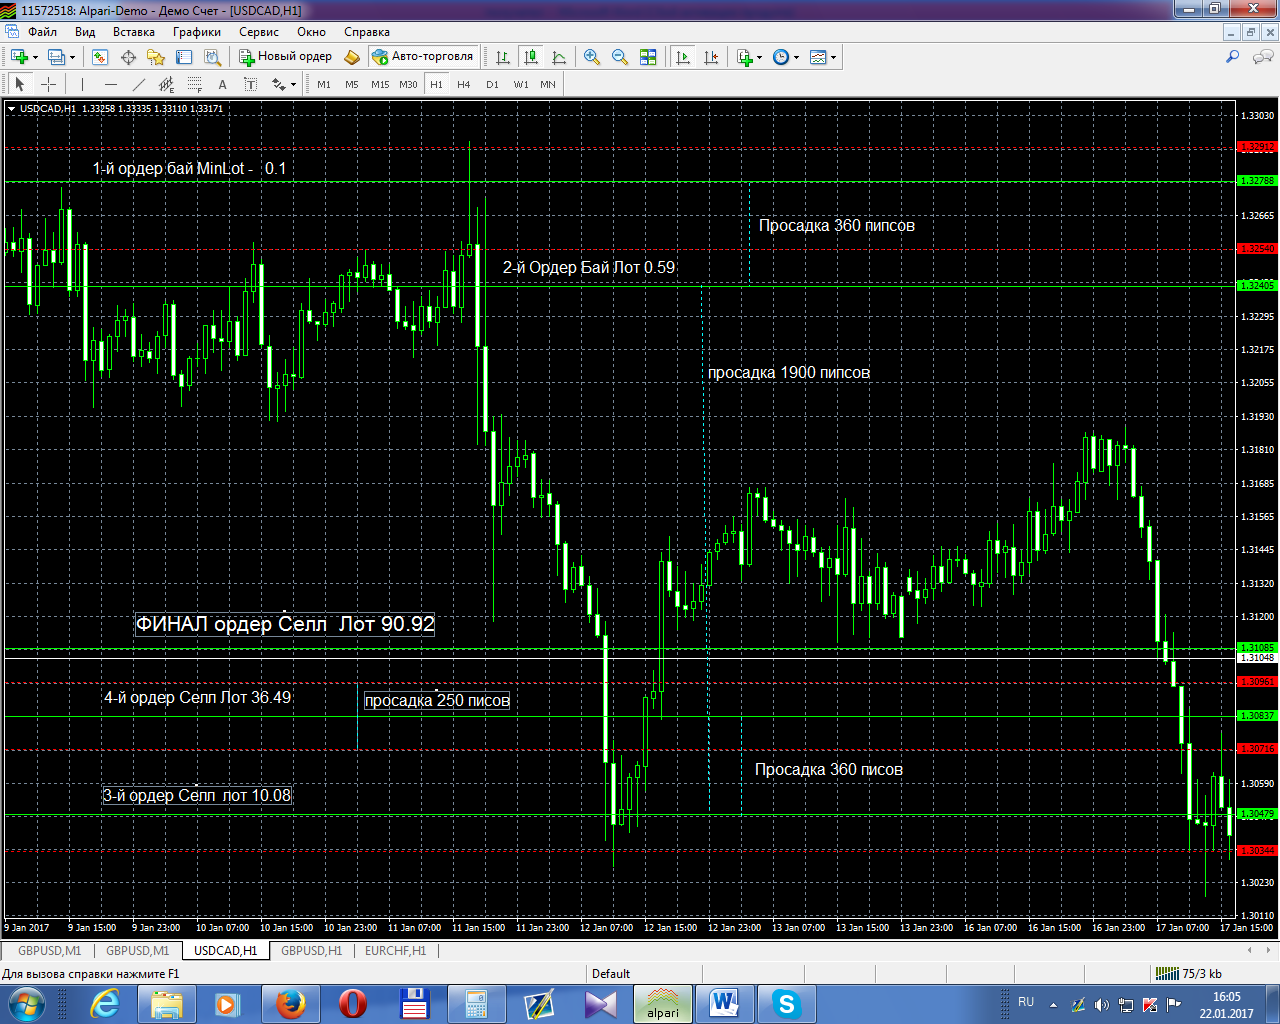This screenshot has height=1024, width=1280.
Task: Open Firefox from the taskbar
Action: [x=290, y=1004]
